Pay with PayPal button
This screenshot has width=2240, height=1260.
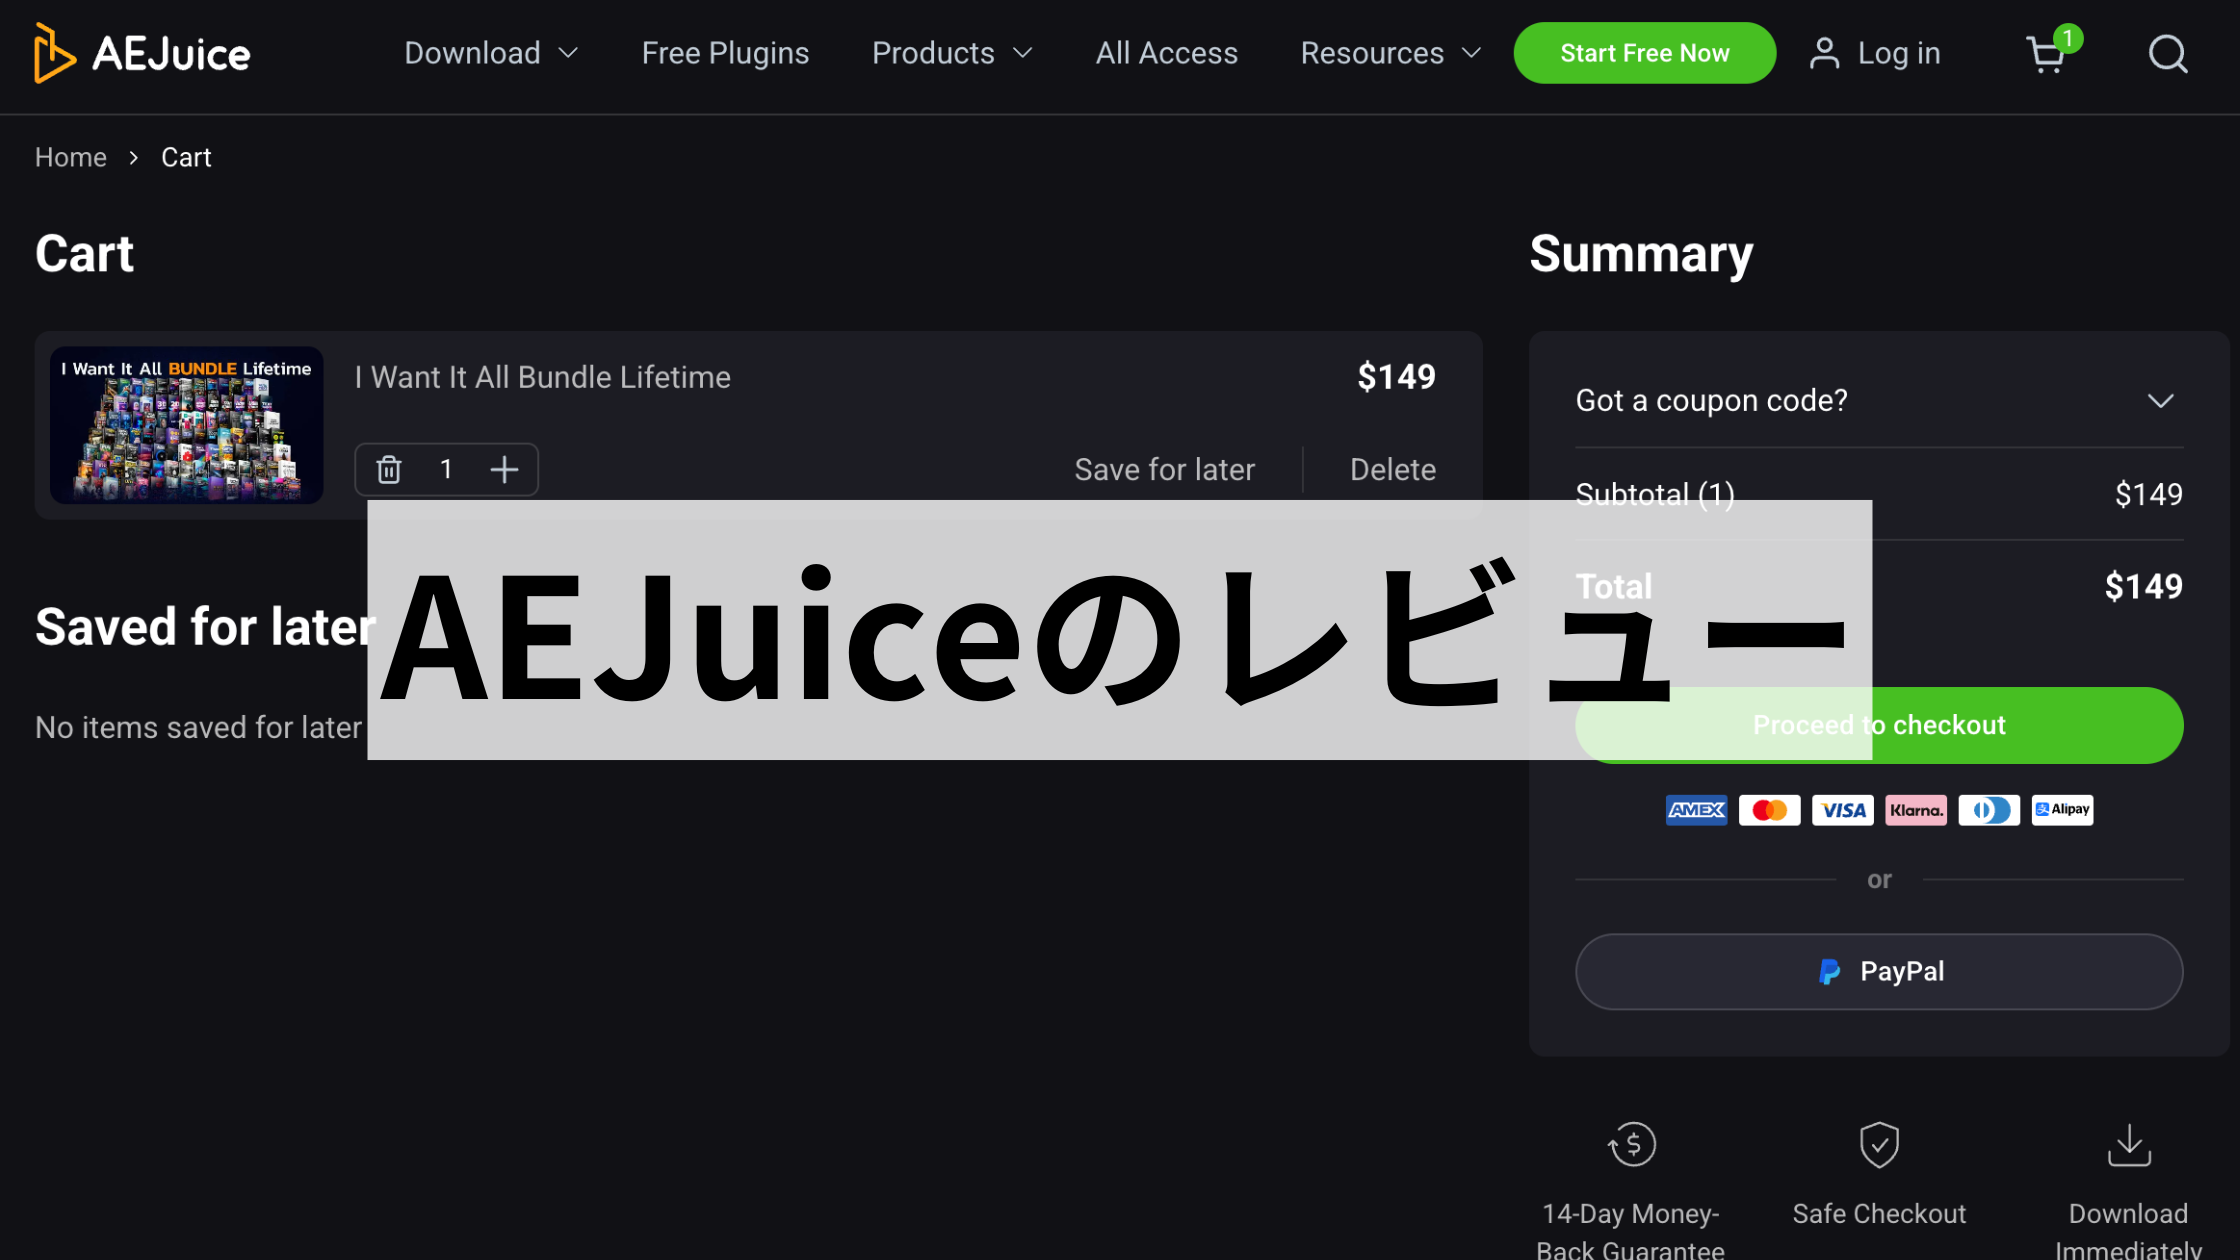pyautogui.click(x=1879, y=971)
